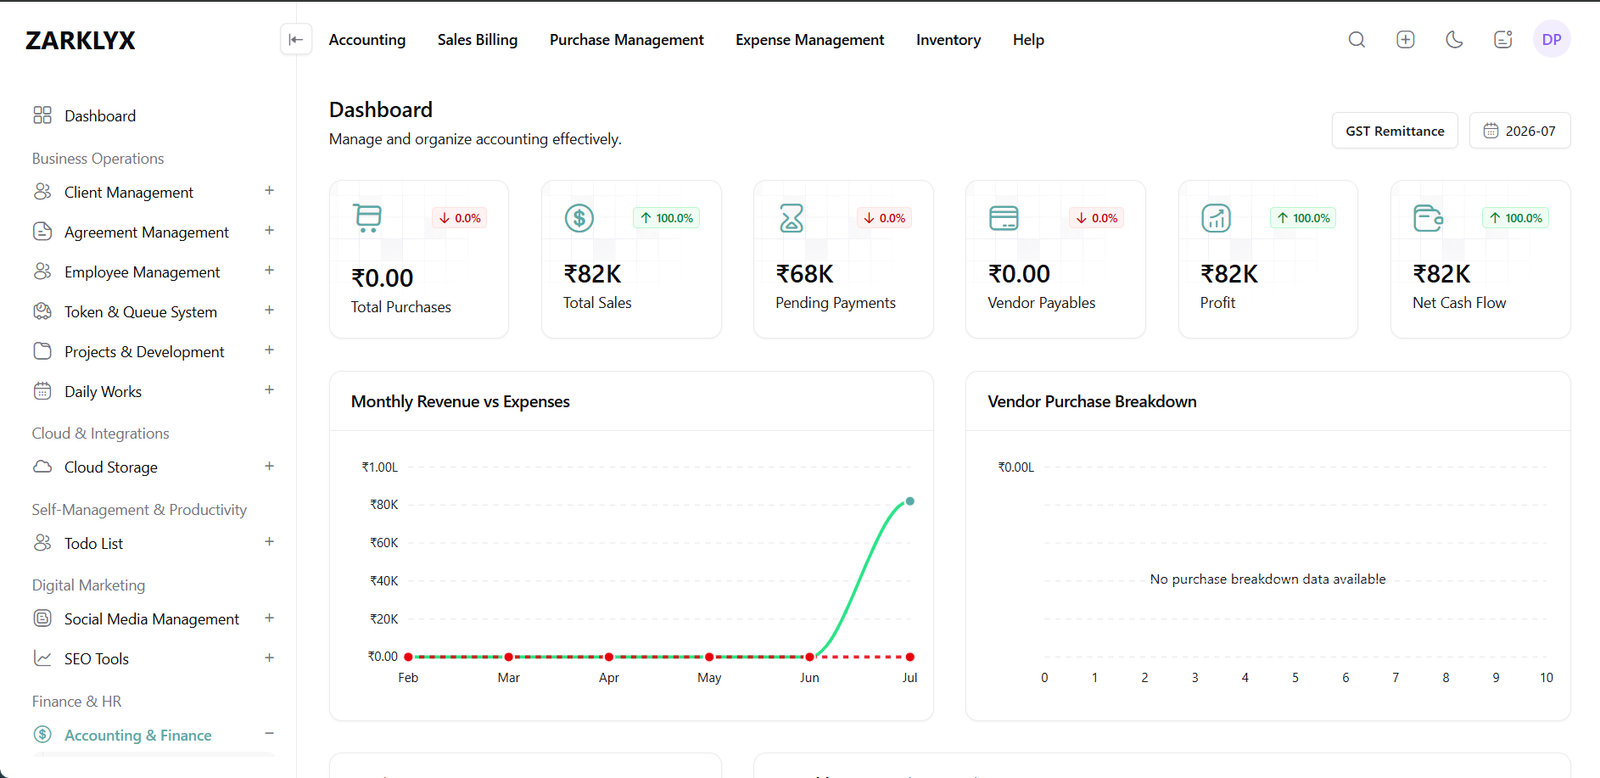This screenshot has width=1600, height=778.
Task: Click the Net Cash Flow wallet icon
Action: (x=1428, y=218)
